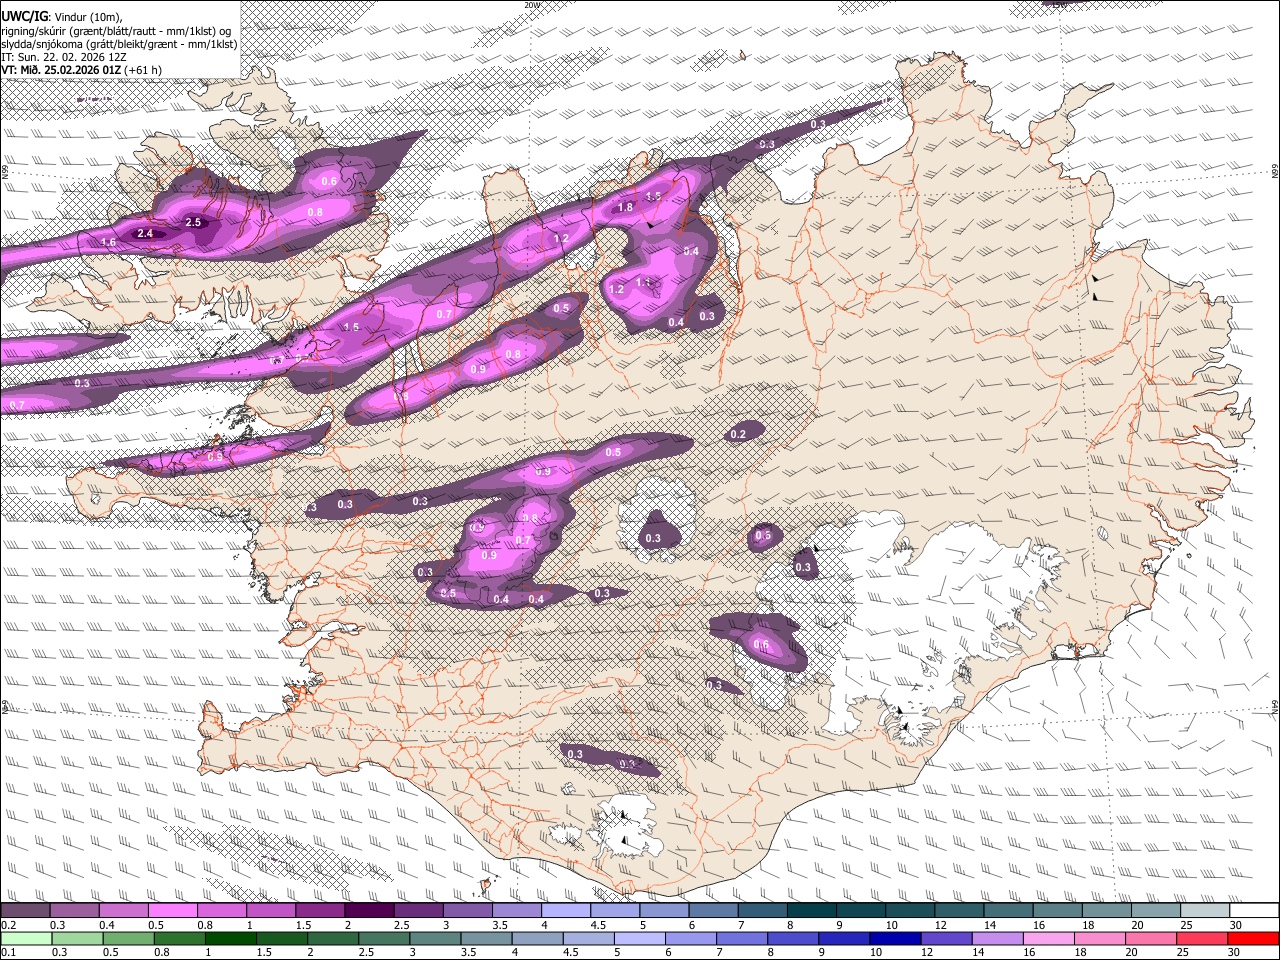
Task: Click the 0.2 contour value in central highlands
Action: (738, 434)
